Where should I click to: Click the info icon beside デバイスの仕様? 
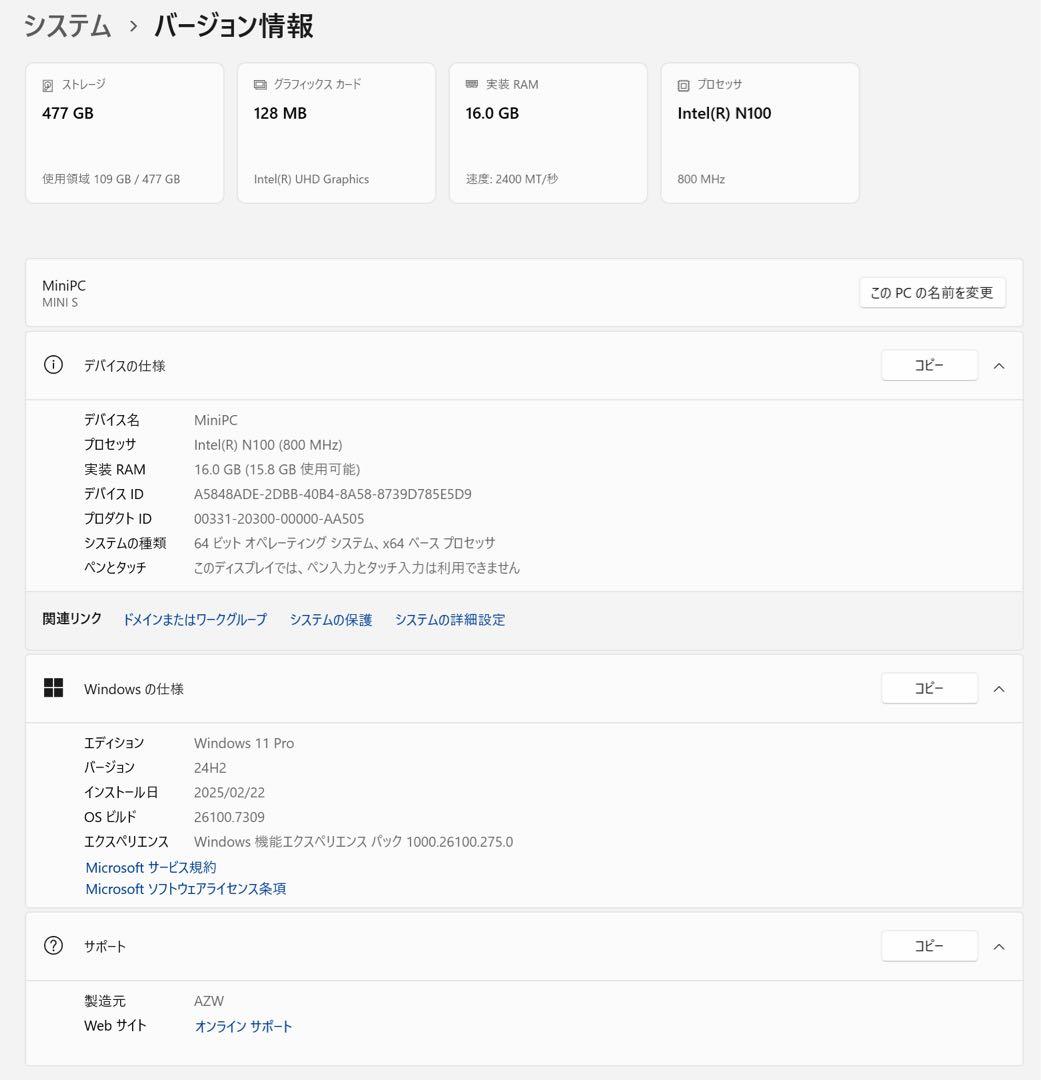click(x=54, y=365)
